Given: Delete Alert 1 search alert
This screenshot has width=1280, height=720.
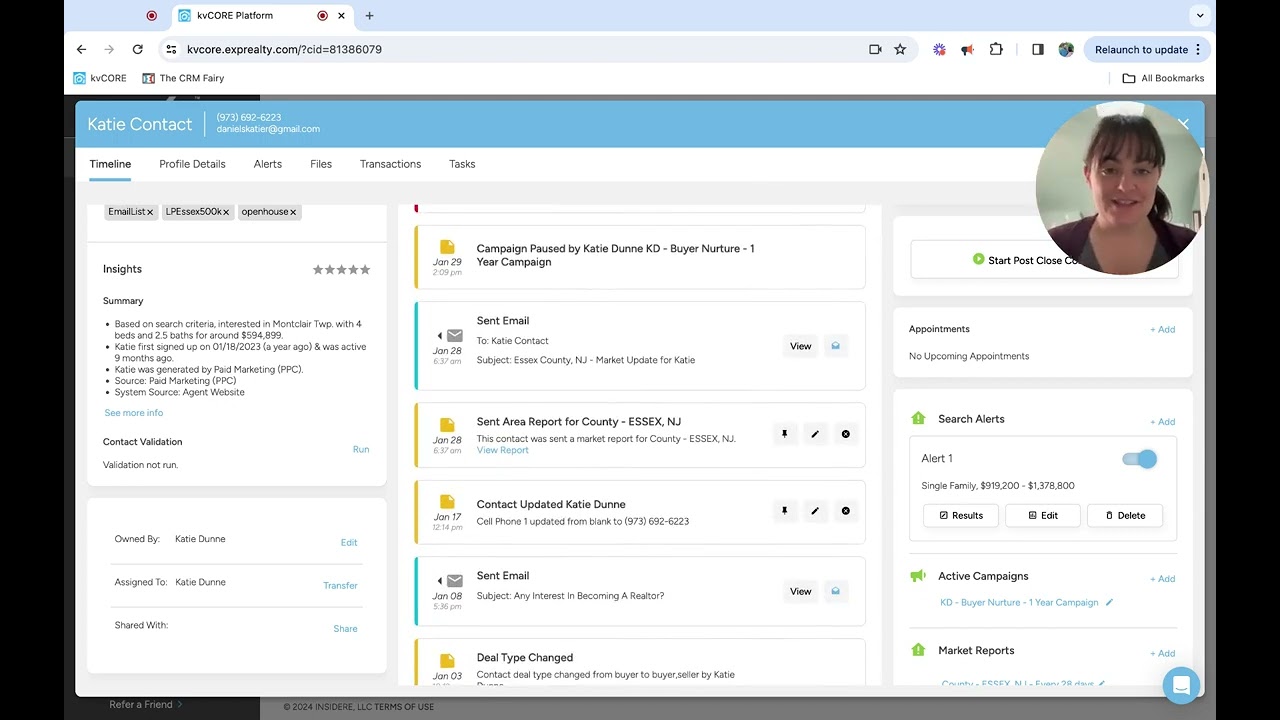Looking at the screenshot, I should [x=1125, y=515].
